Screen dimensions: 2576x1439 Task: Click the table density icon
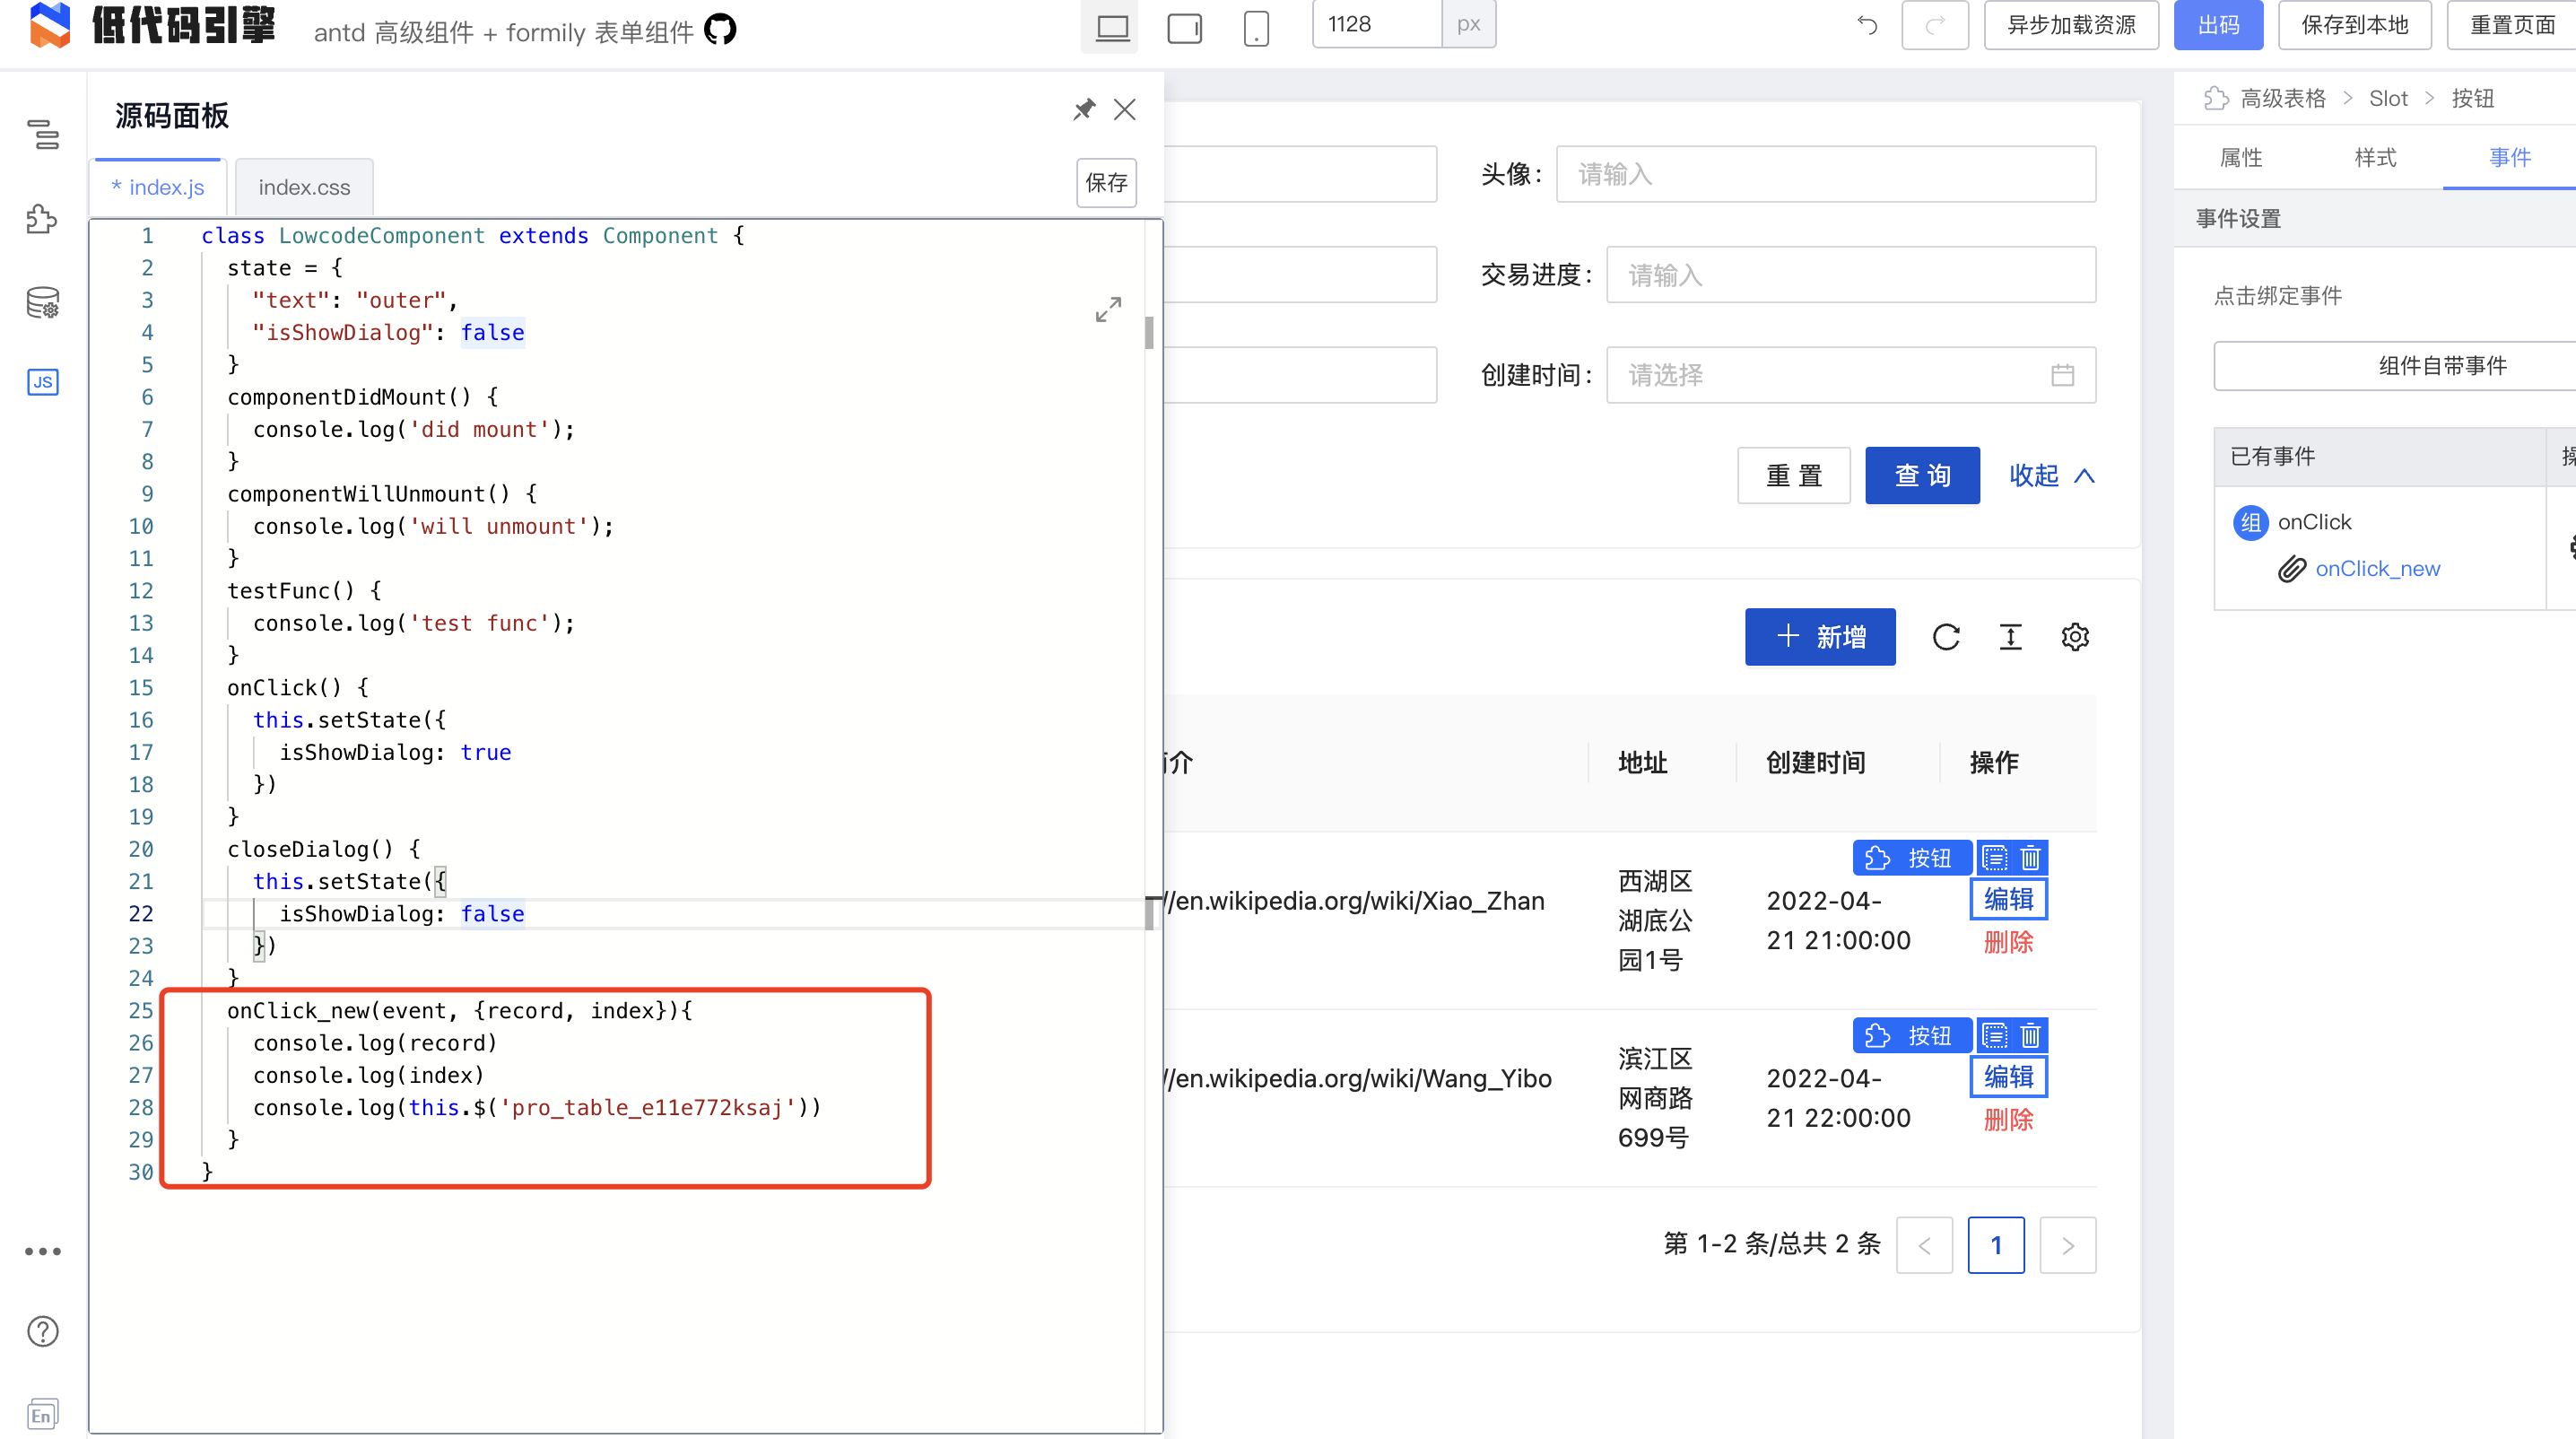2010,637
